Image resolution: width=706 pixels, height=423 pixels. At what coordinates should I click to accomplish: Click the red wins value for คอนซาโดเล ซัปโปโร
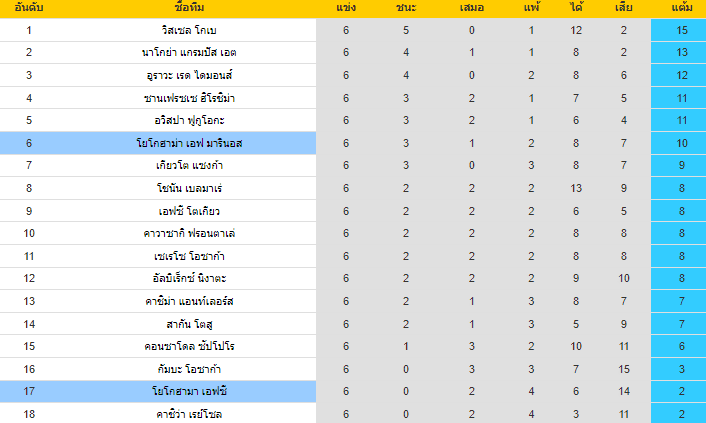(406, 346)
